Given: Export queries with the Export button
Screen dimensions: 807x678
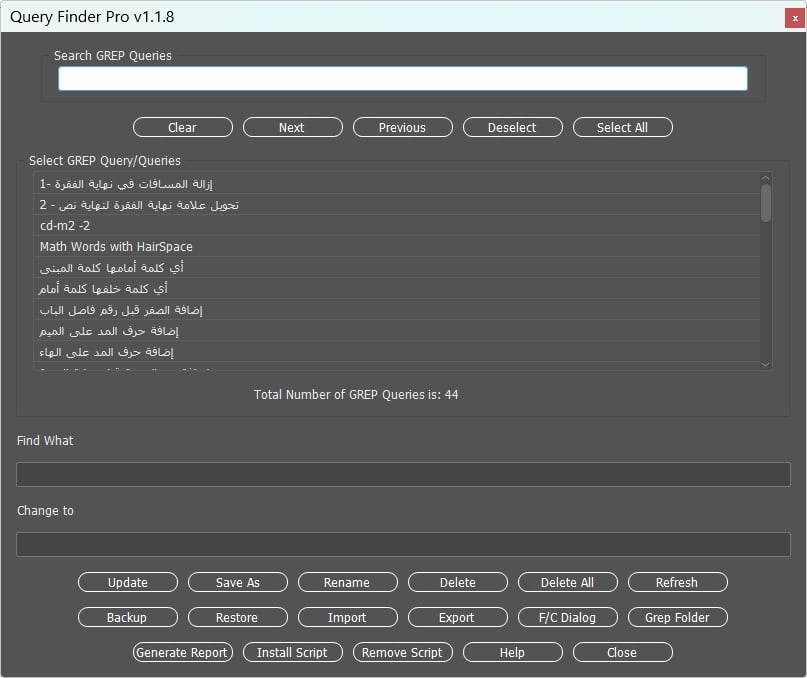Looking at the screenshot, I should 457,617.
